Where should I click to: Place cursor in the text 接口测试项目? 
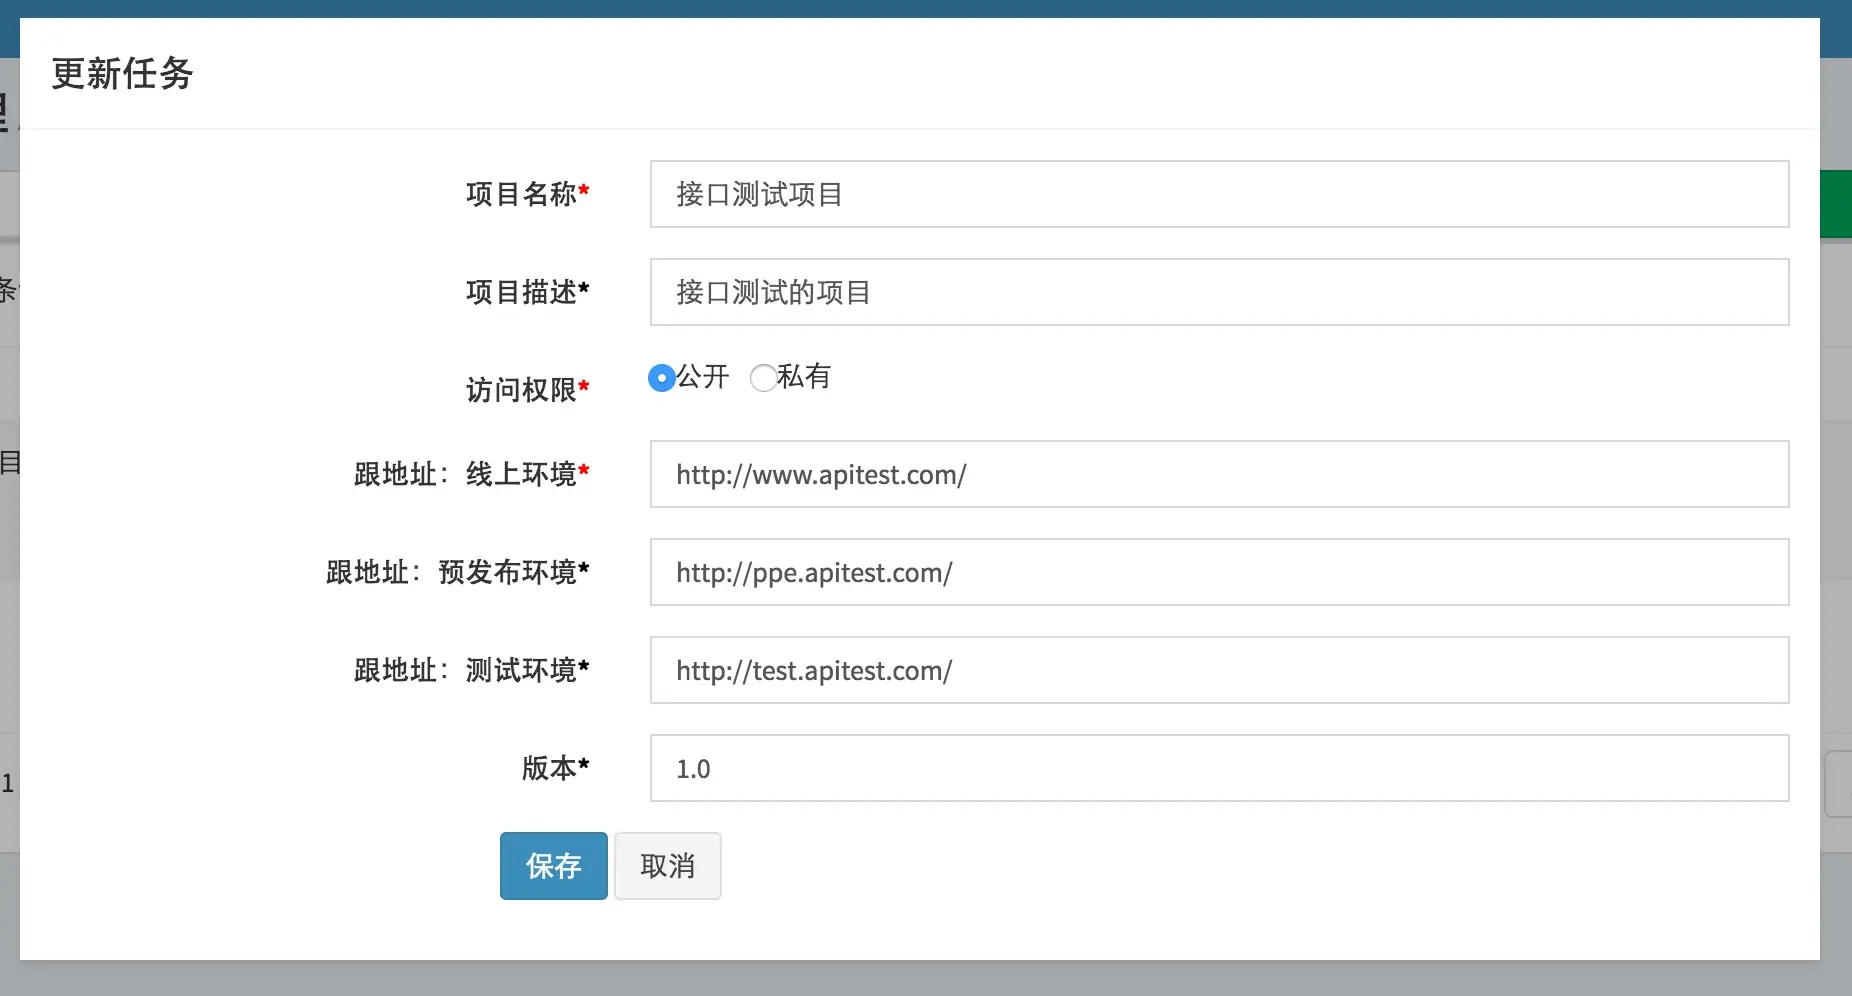coord(759,194)
